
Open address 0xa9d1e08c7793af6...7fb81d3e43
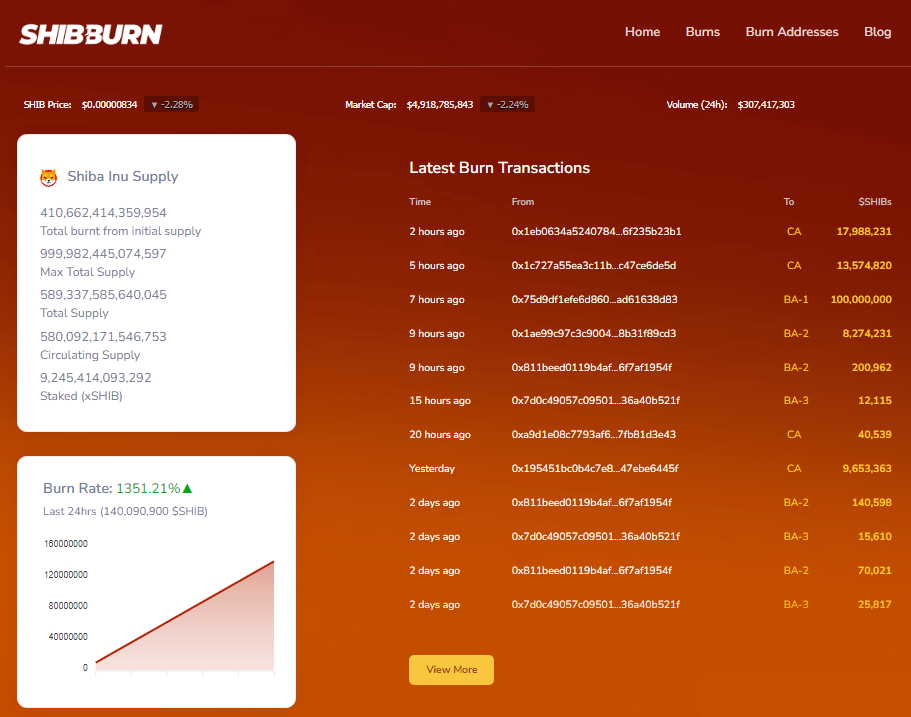[x=593, y=435]
